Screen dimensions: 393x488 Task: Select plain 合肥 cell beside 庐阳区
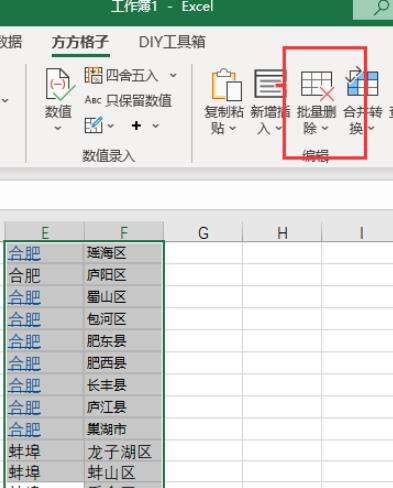click(x=44, y=275)
